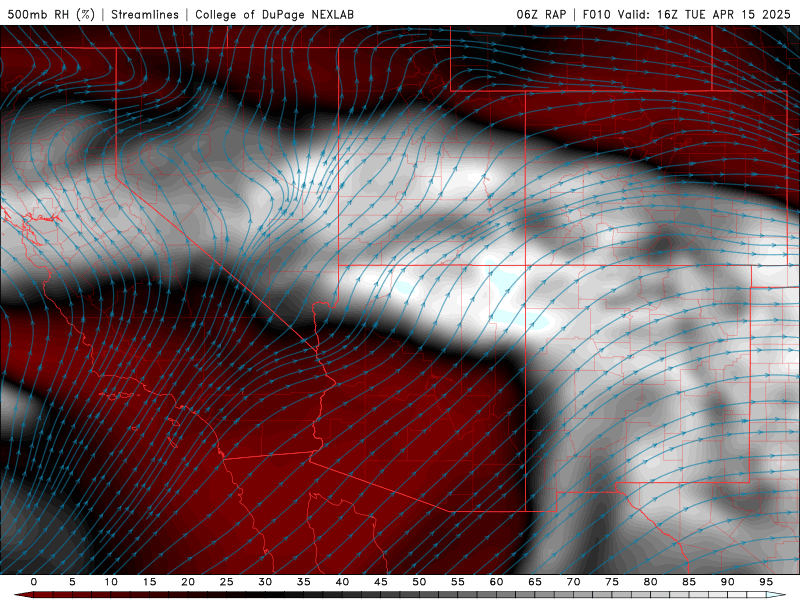The image size is (800, 600).
Task: Select the "50" colorbar scale label
Action: pyautogui.click(x=419, y=582)
